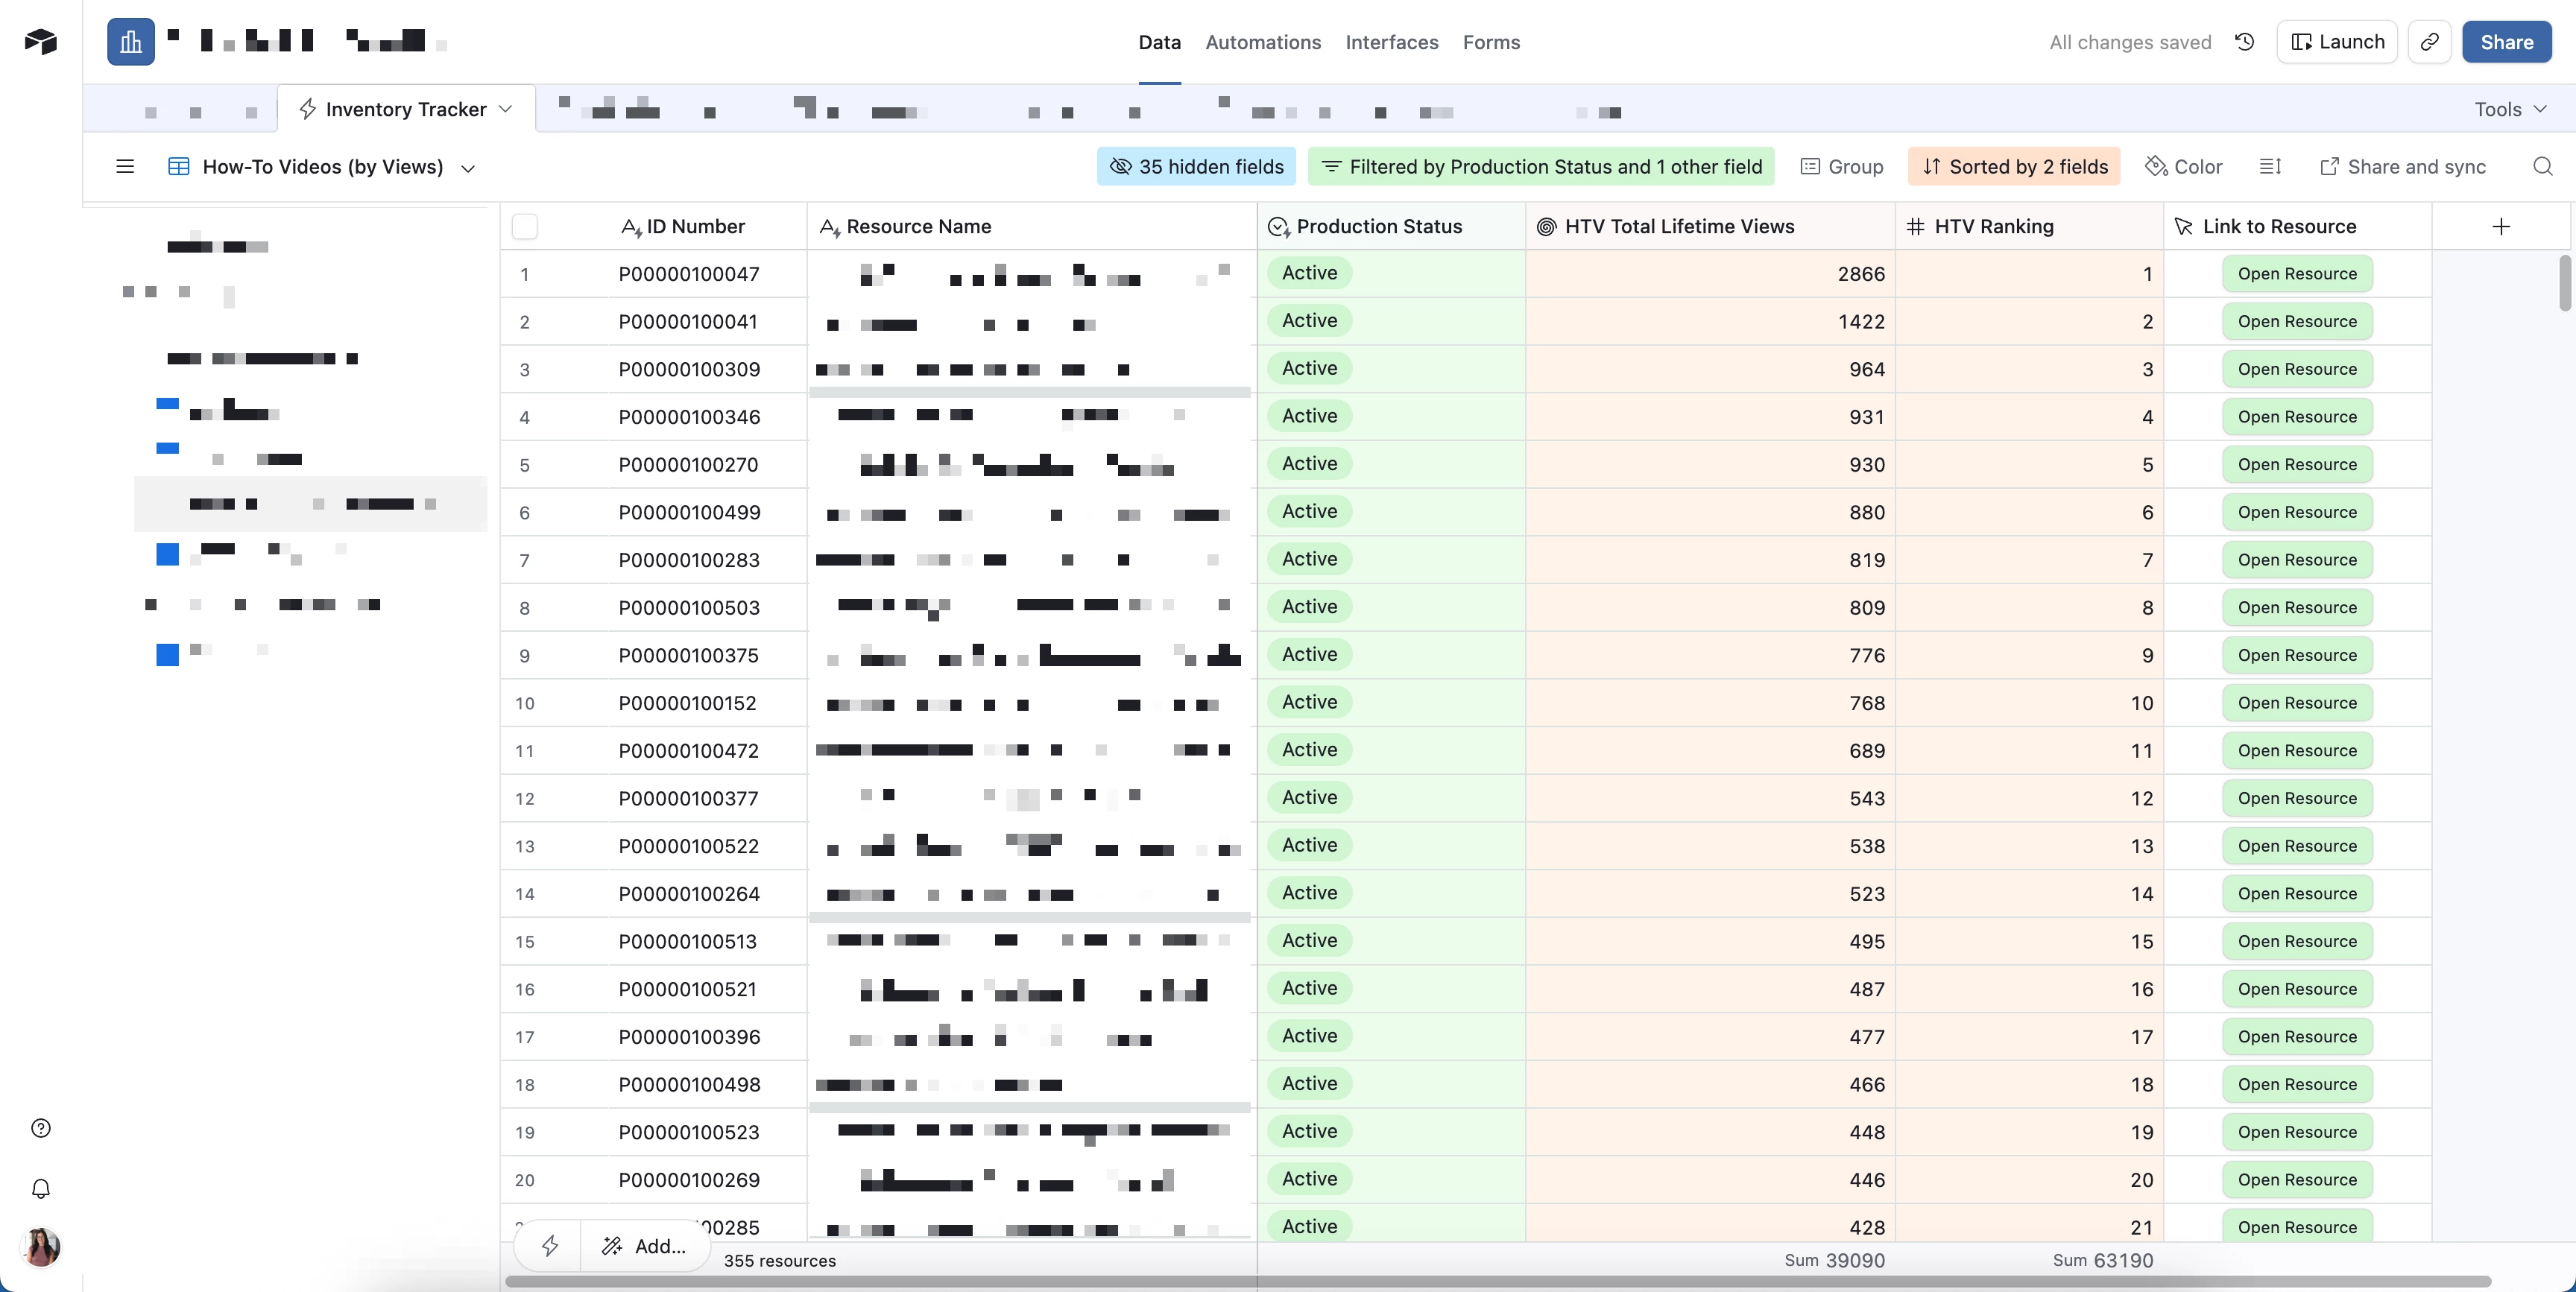Open the 35 hidden fields menu

[1196, 167]
